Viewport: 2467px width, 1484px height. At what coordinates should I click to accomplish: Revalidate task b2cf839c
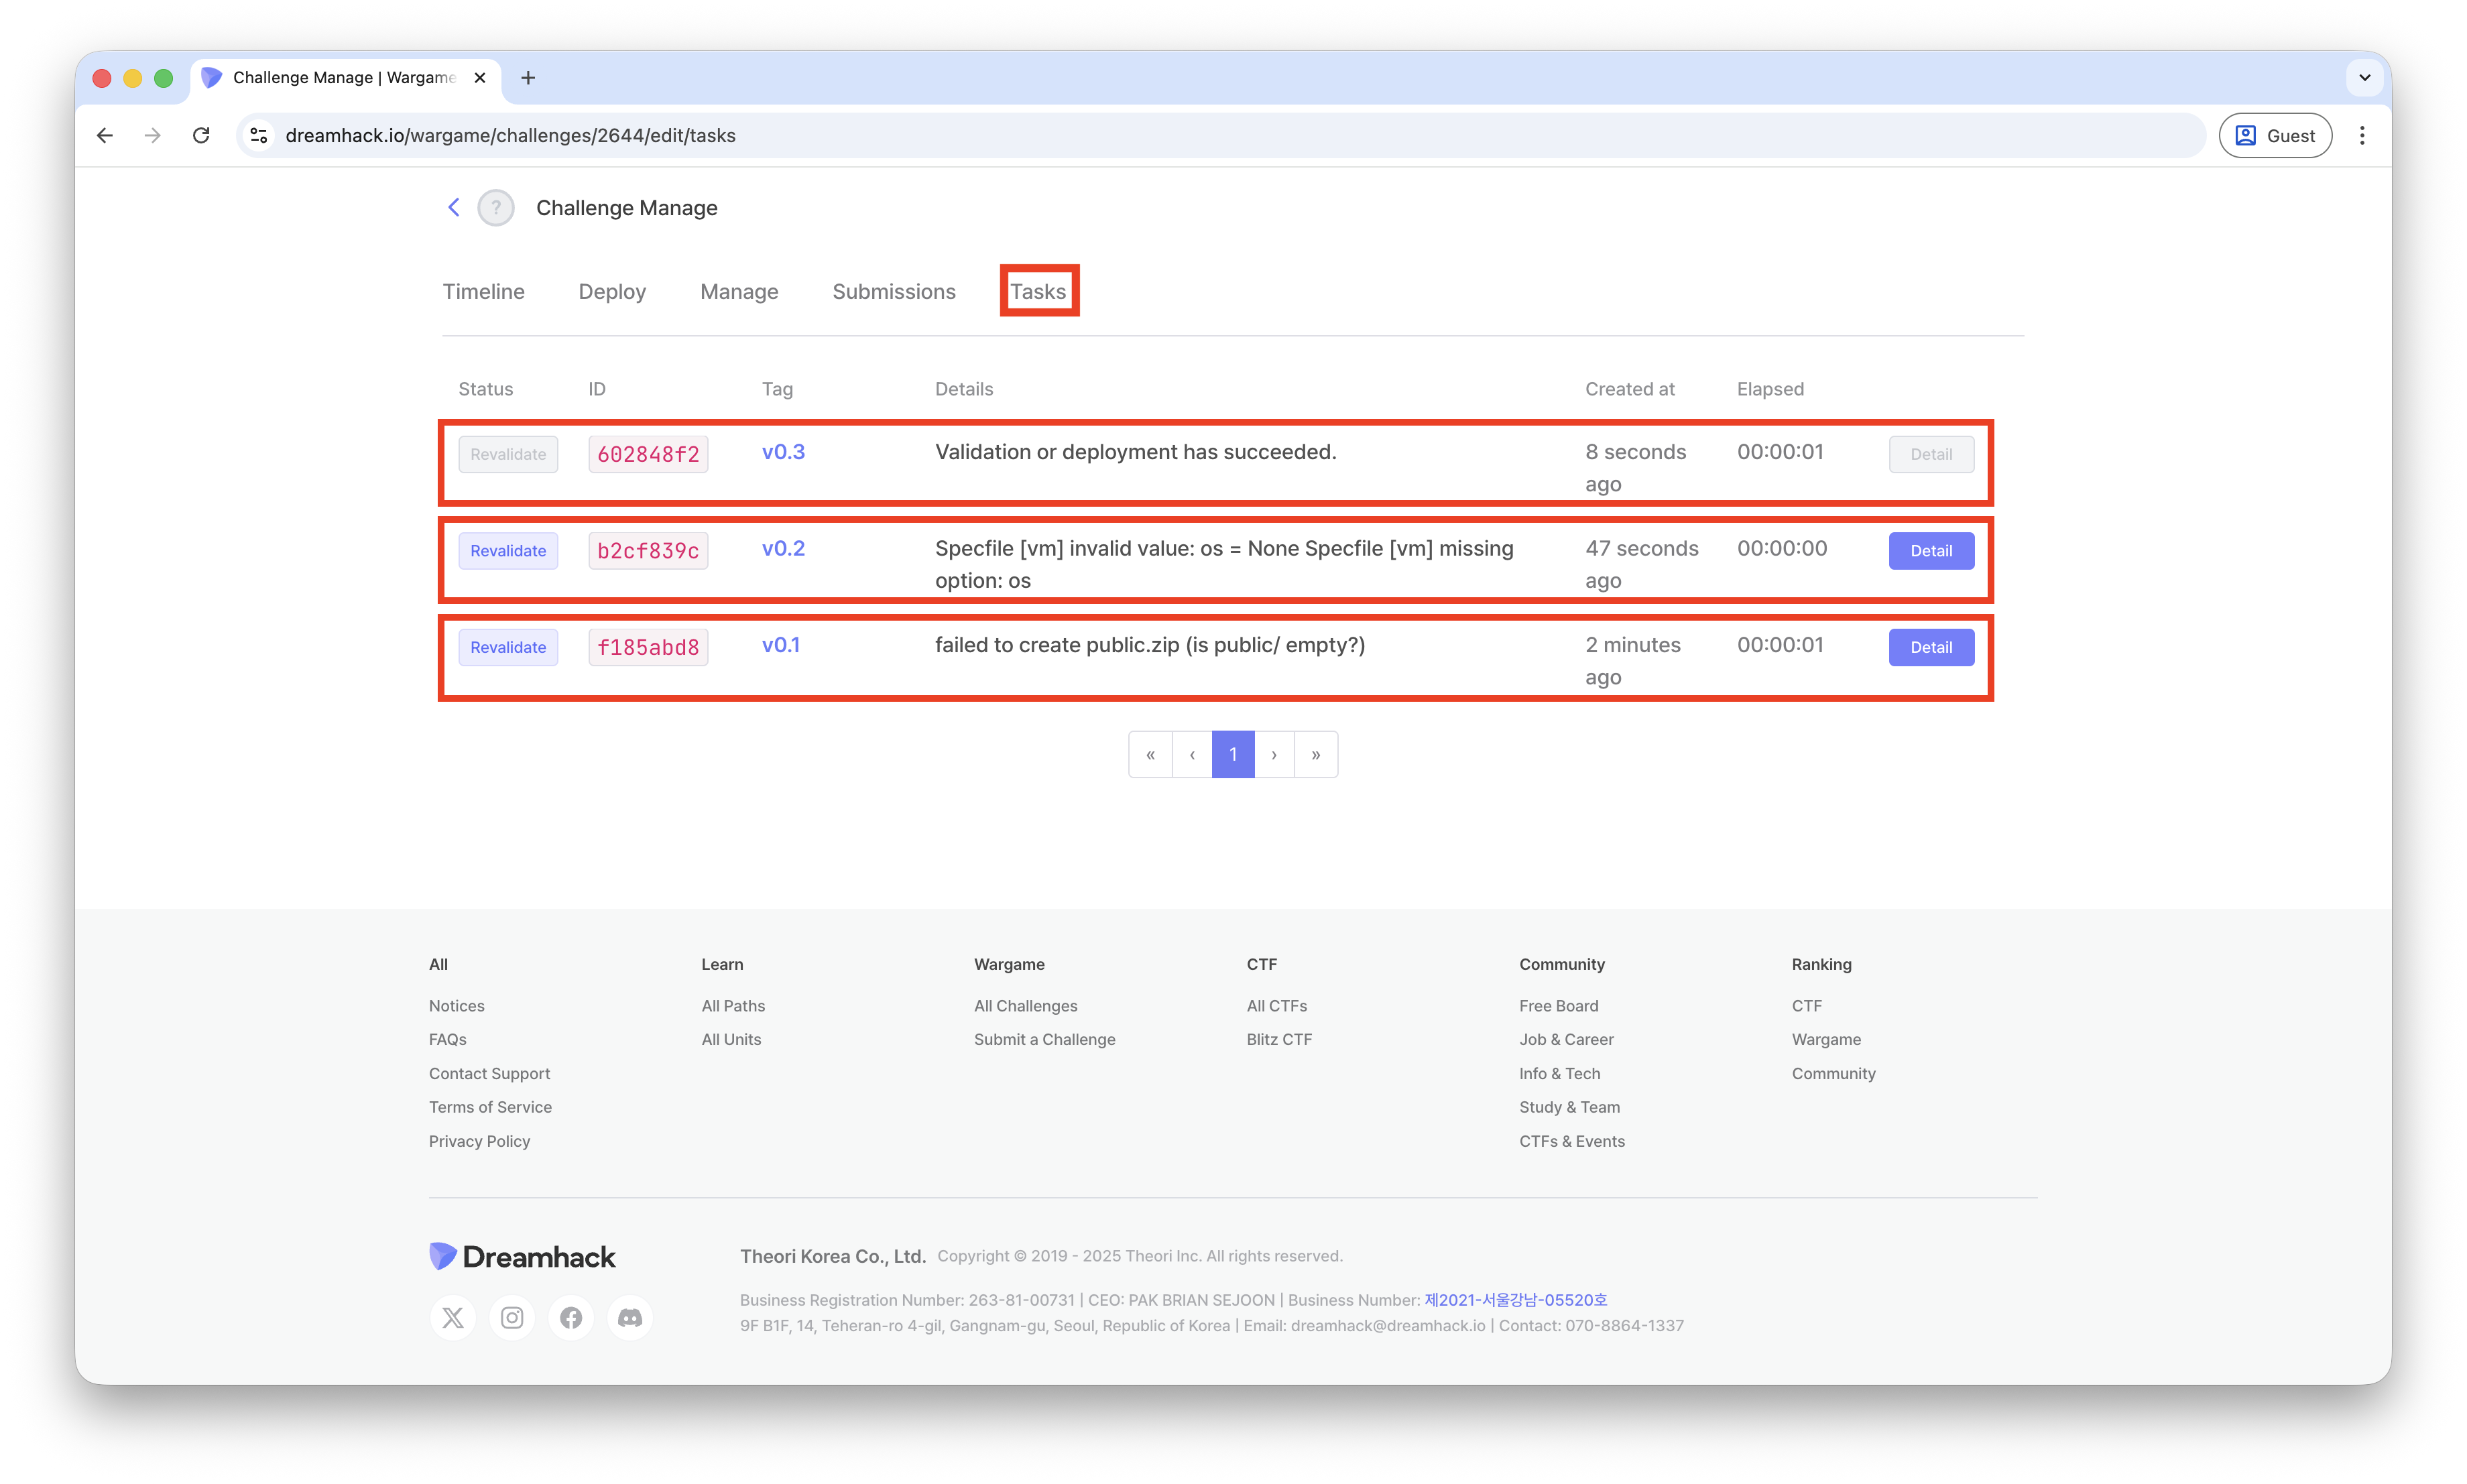(508, 551)
